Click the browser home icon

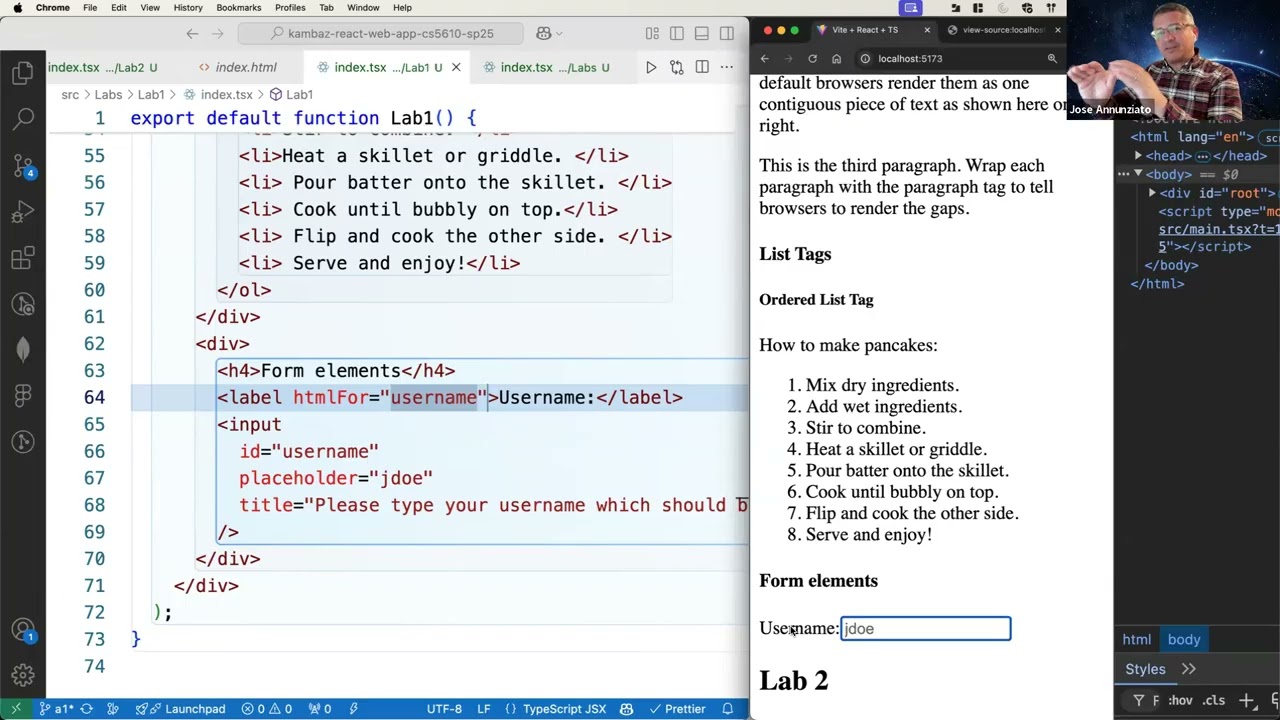(x=837, y=58)
